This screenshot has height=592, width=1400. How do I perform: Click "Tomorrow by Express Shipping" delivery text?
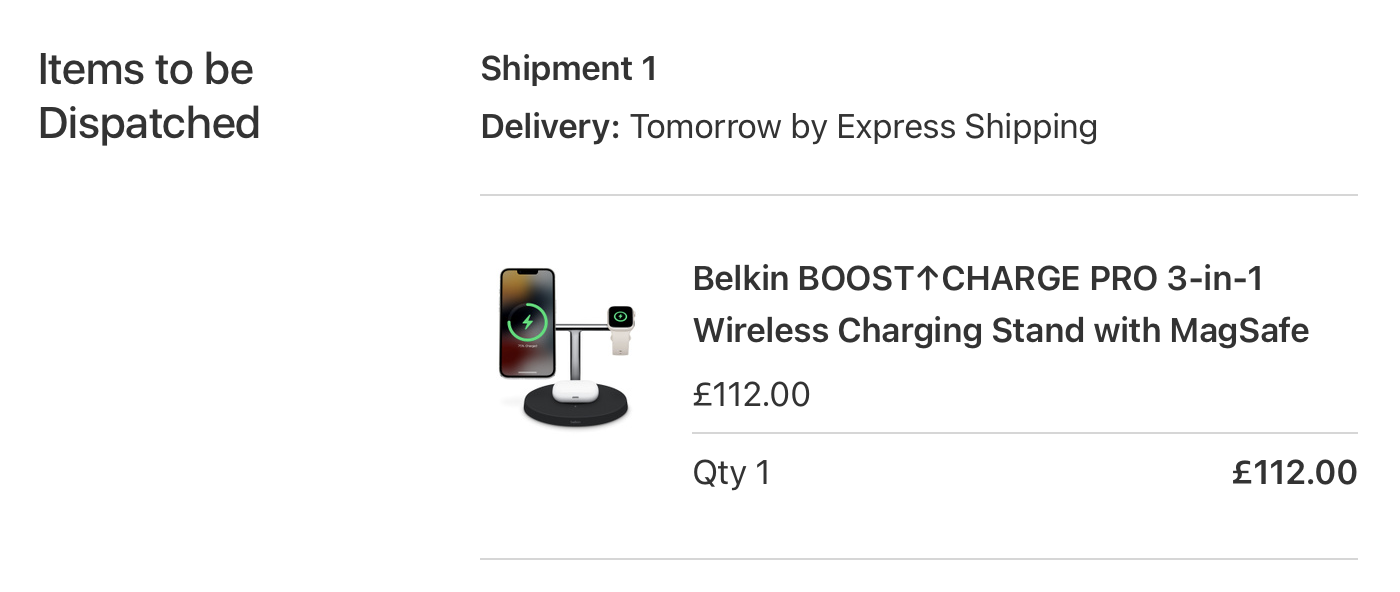(x=863, y=127)
